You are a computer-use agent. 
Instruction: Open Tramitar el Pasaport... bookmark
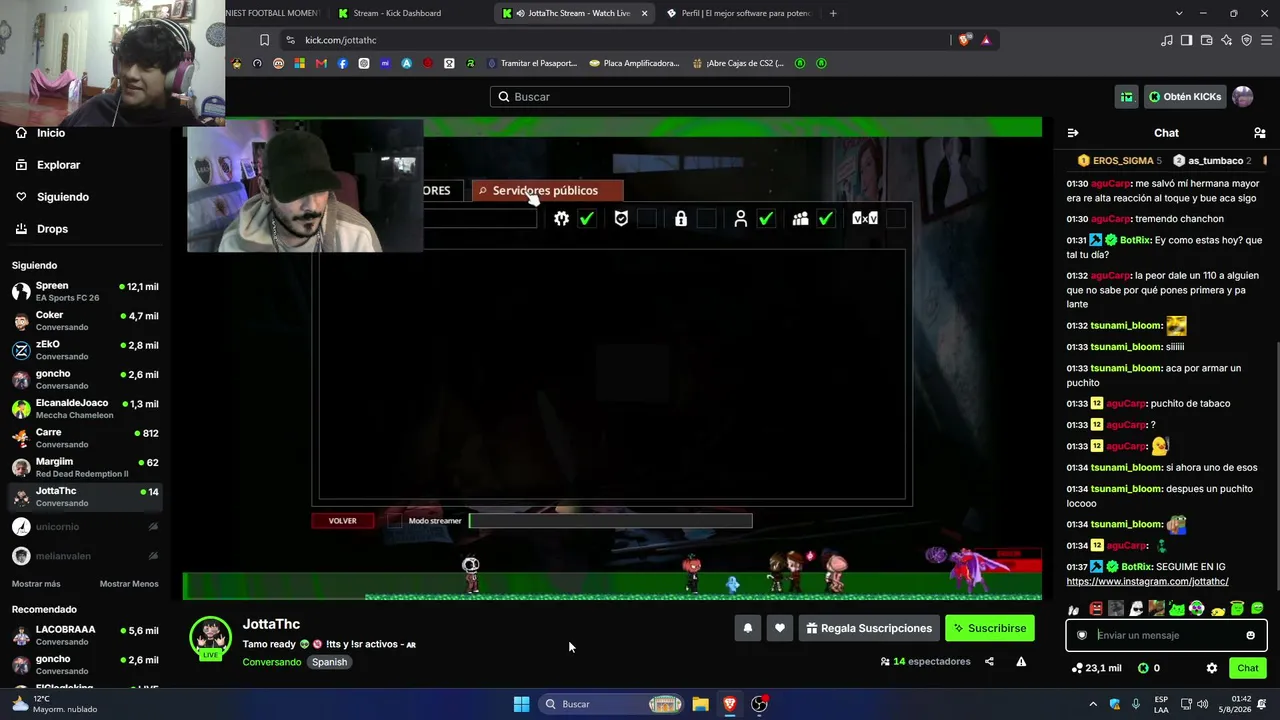pos(533,63)
